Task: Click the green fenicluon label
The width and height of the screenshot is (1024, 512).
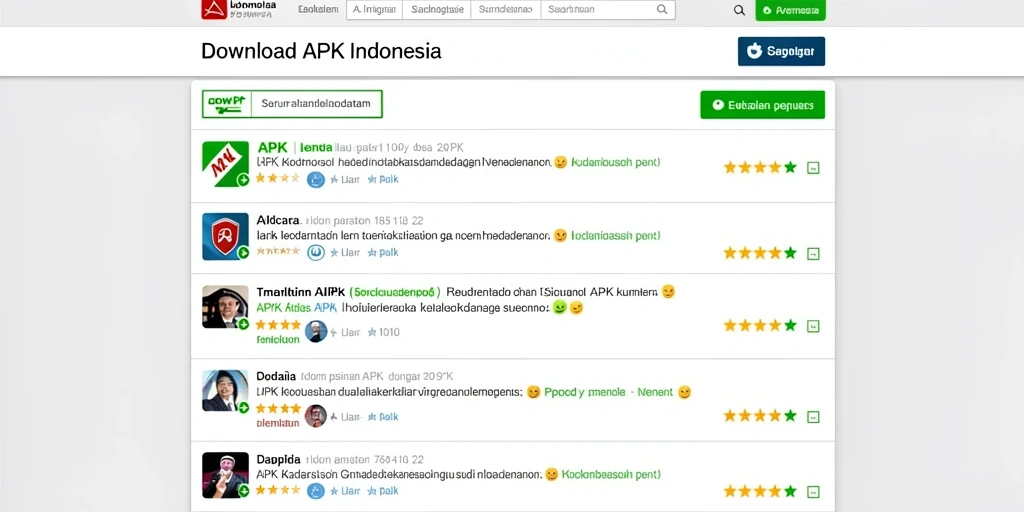Action: pyautogui.click(x=278, y=340)
